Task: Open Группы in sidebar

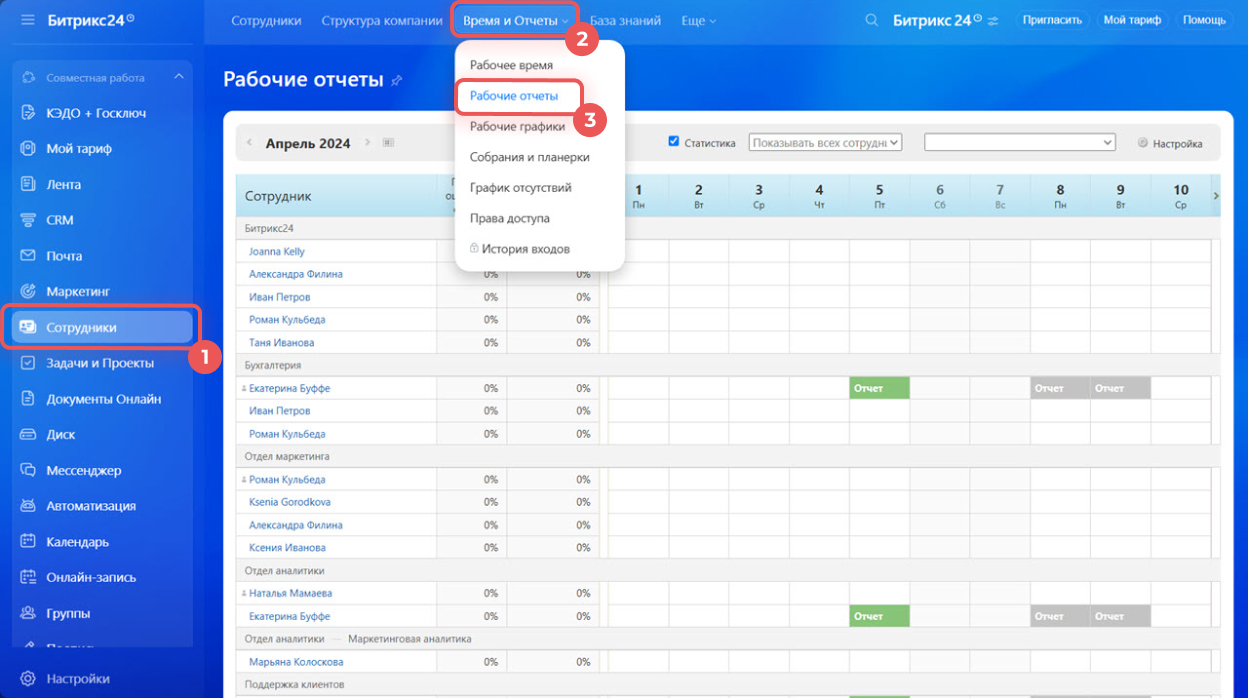Action: point(68,613)
